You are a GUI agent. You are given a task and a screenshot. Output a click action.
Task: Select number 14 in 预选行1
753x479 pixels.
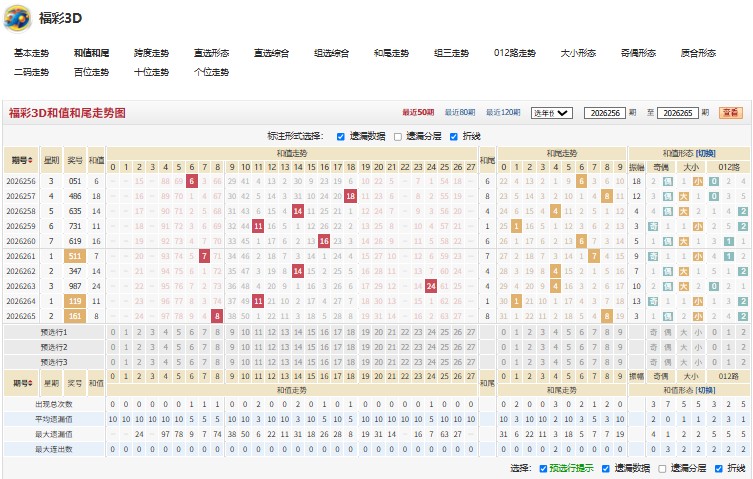click(x=298, y=332)
